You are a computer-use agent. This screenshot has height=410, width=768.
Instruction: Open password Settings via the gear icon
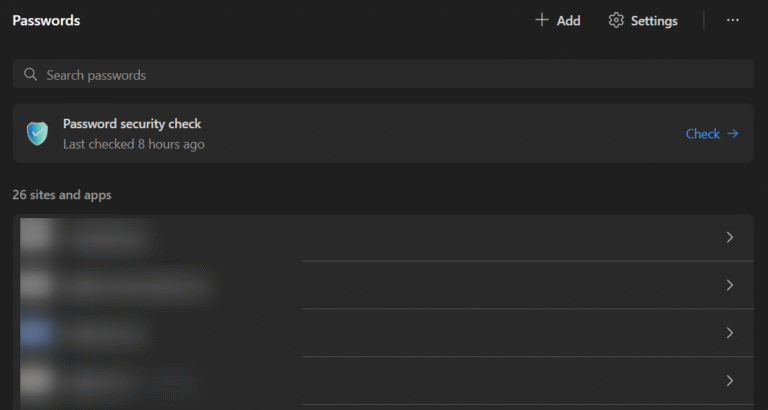[616, 20]
